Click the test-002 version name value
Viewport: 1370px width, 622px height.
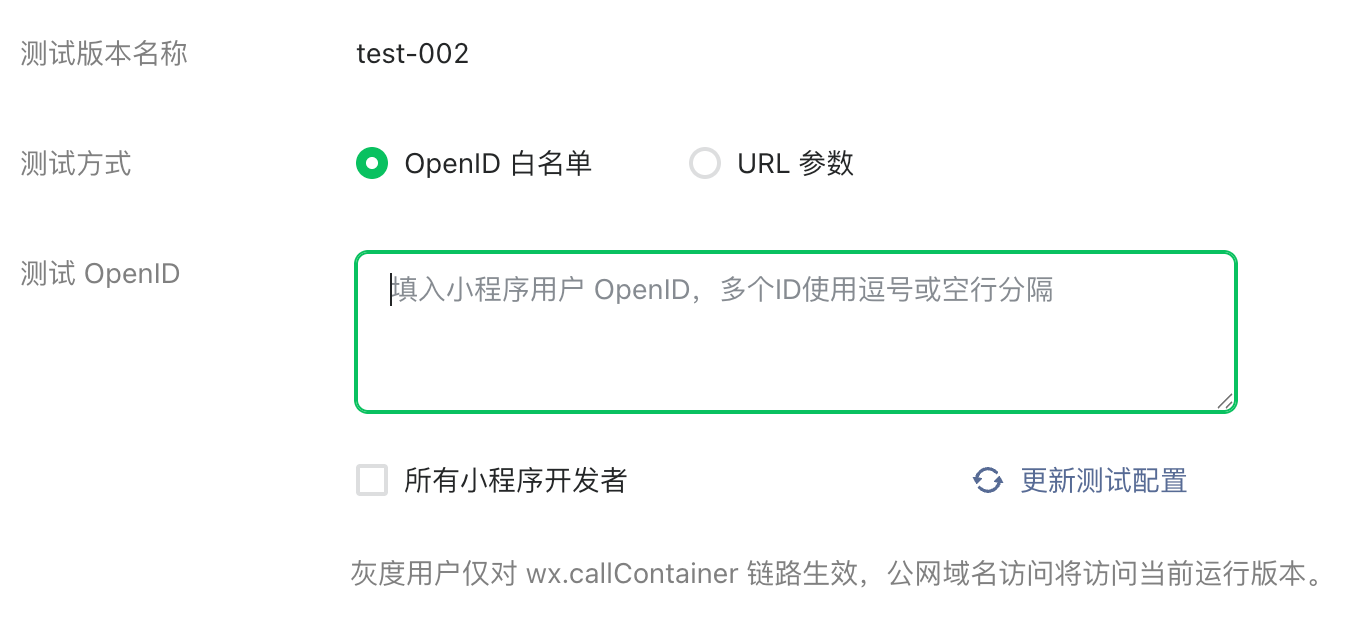412,53
